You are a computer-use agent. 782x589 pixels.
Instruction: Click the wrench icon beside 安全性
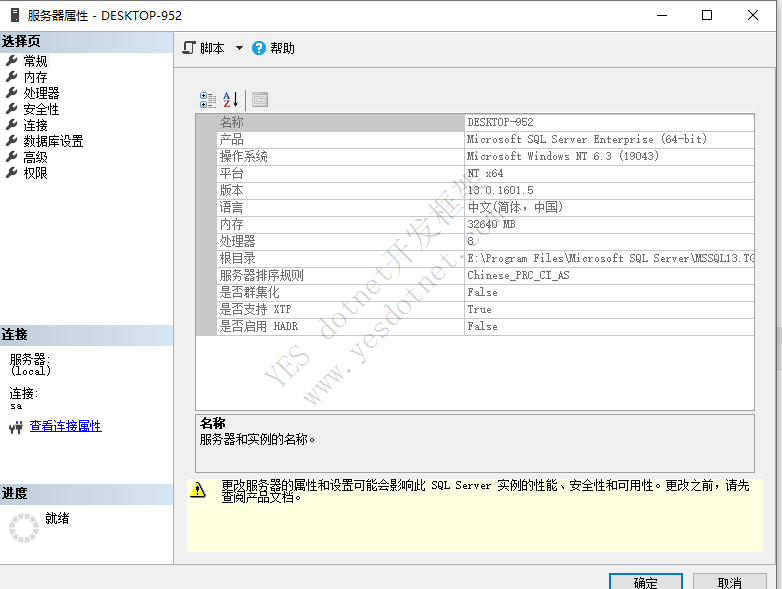click(x=12, y=109)
